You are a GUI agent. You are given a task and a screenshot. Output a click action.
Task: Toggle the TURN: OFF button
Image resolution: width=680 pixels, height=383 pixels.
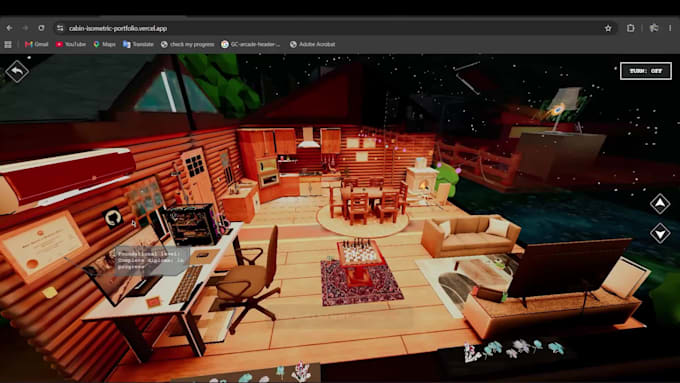(646, 71)
